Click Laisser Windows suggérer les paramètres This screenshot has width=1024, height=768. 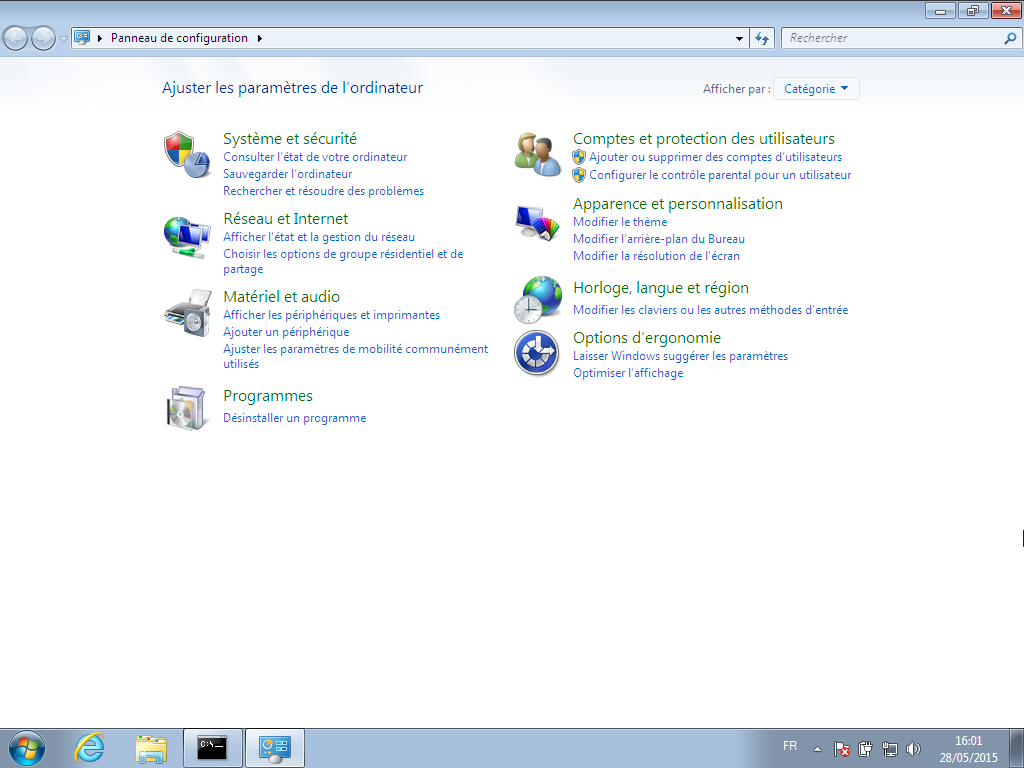[680, 356]
